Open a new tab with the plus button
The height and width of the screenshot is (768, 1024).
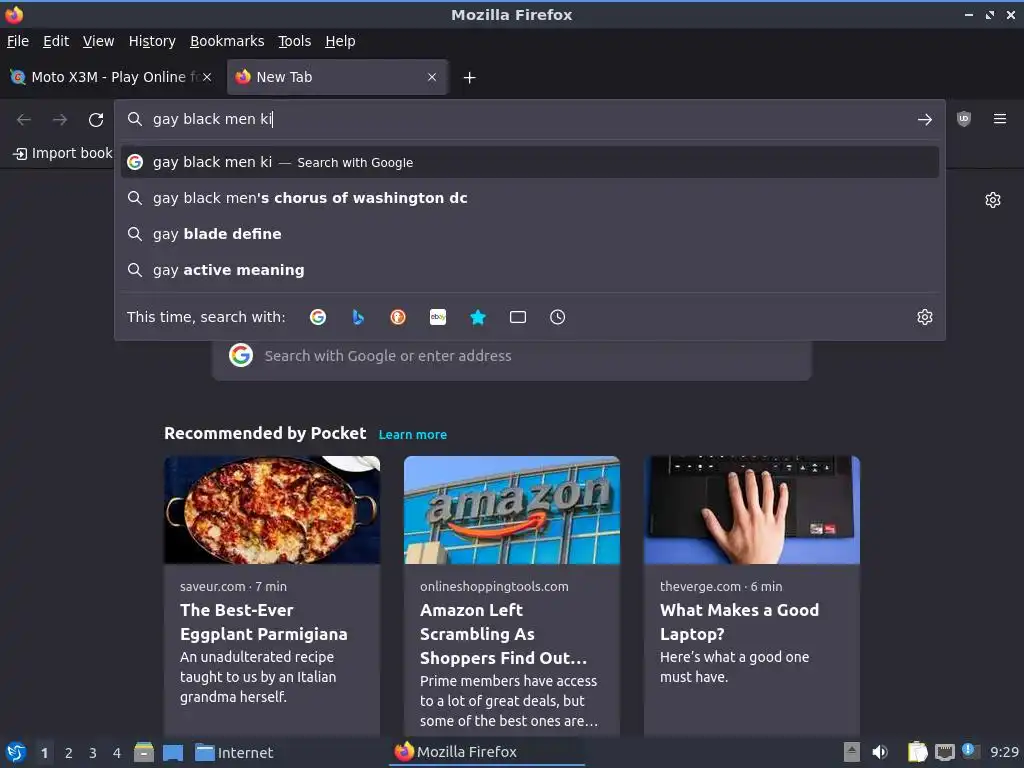pos(469,78)
